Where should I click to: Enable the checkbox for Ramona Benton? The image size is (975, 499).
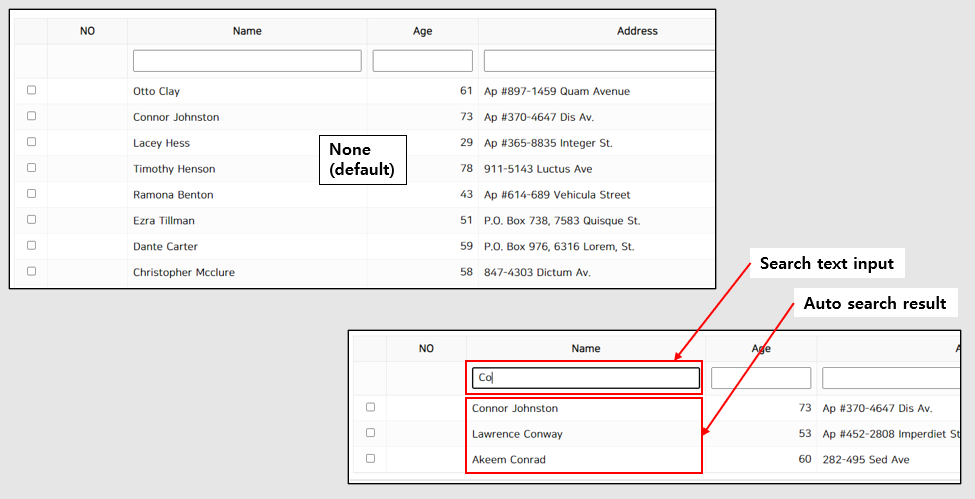[31, 194]
